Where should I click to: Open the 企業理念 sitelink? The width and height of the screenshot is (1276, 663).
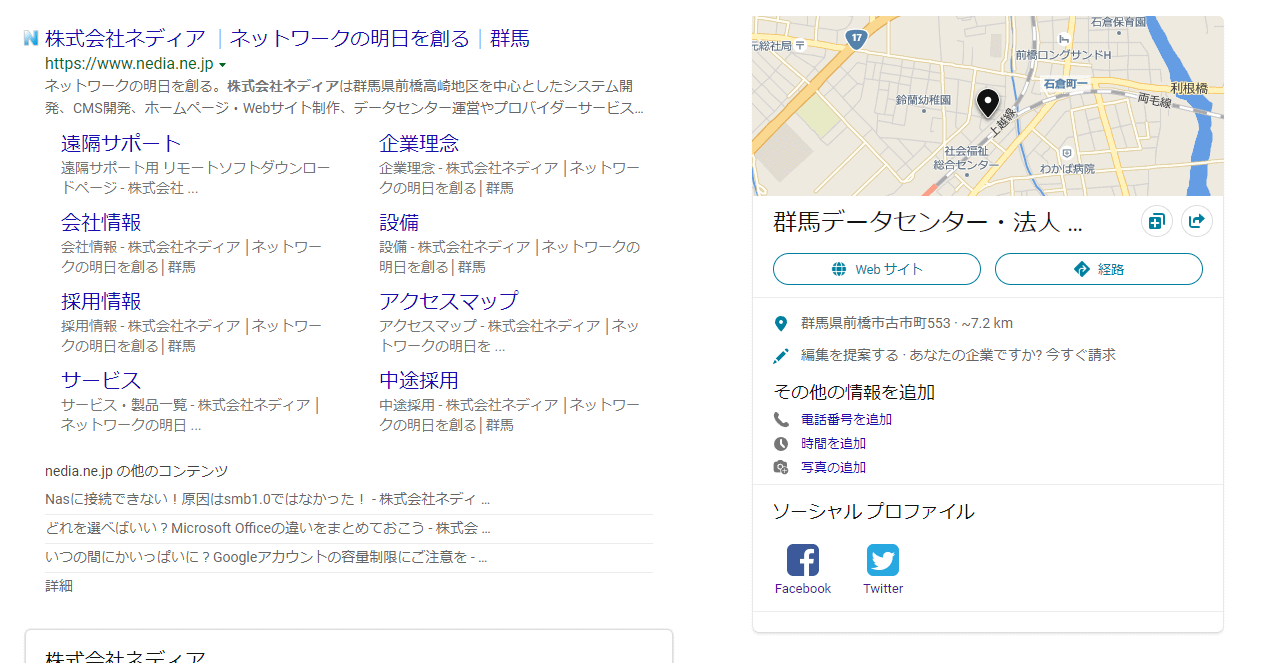click(x=419, y=143)
